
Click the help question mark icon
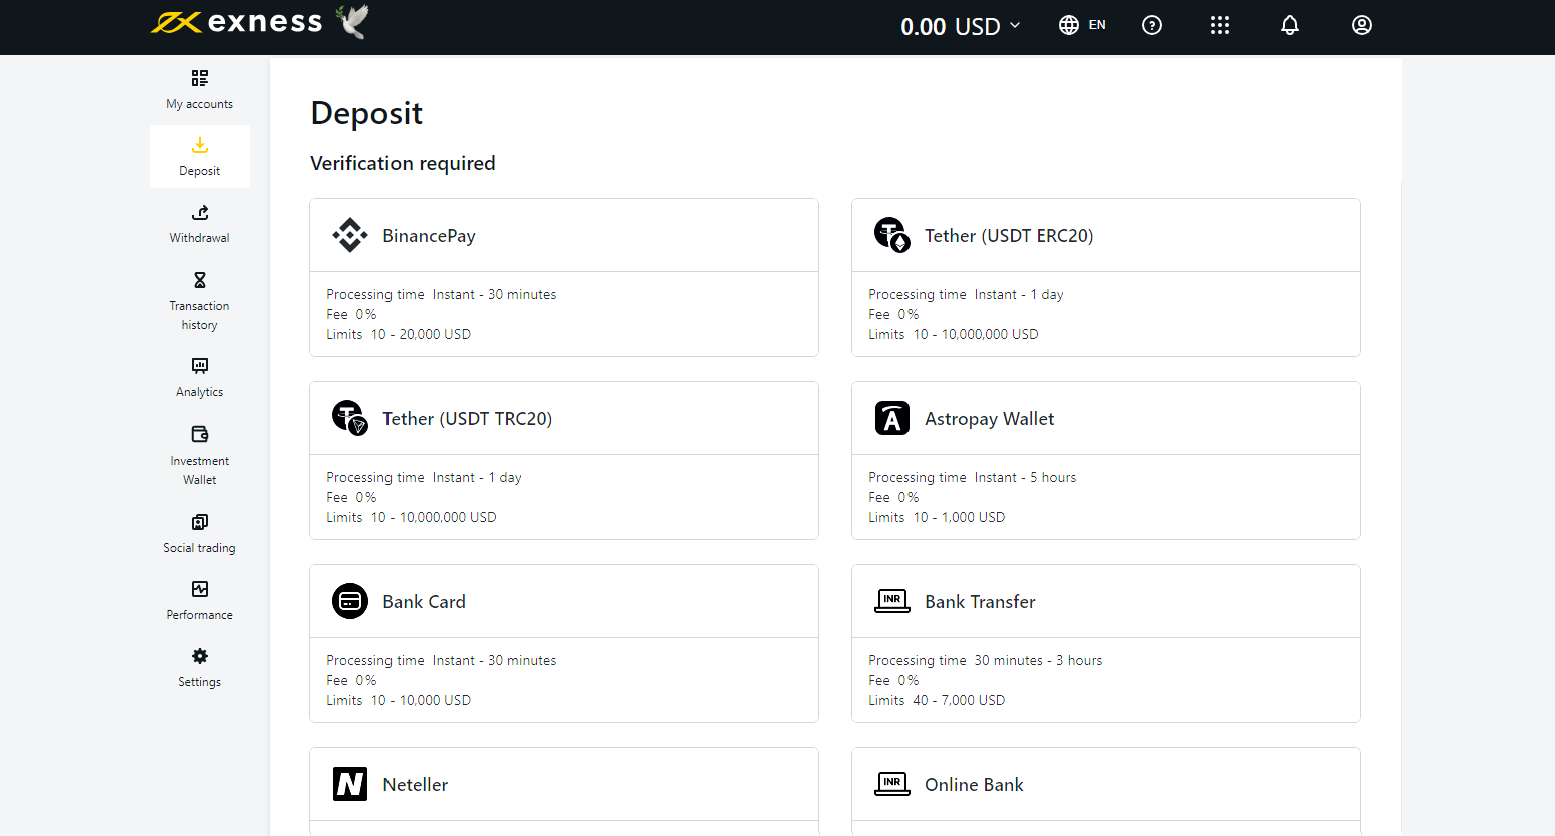pyautogui.click(x=1152, y=26)
